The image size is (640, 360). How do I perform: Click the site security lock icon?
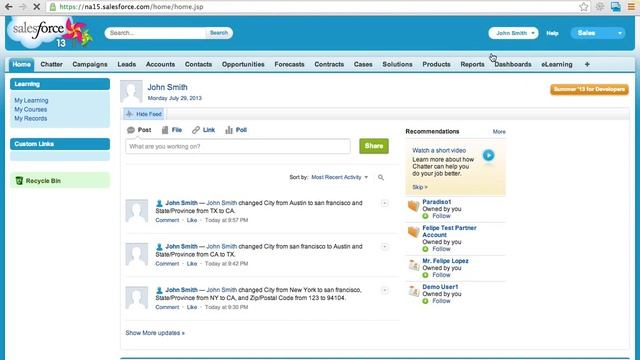click(x=53, y=7)
